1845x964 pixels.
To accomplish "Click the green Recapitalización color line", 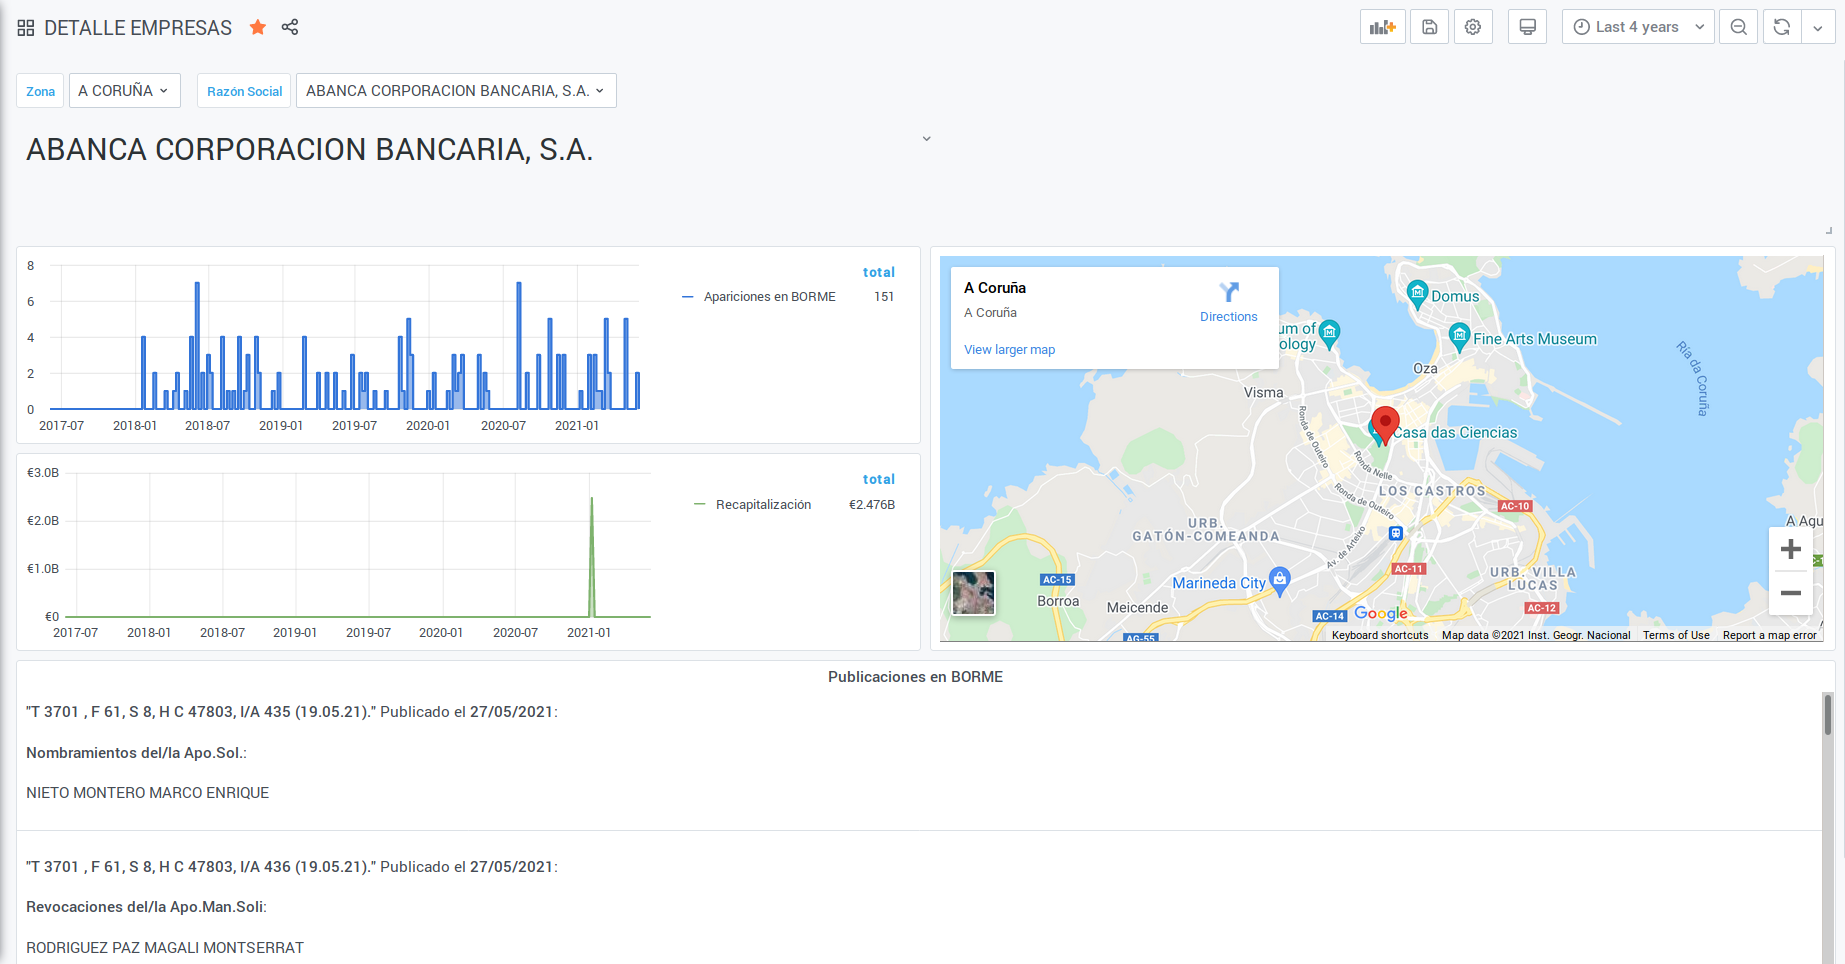I will point(699,504).
